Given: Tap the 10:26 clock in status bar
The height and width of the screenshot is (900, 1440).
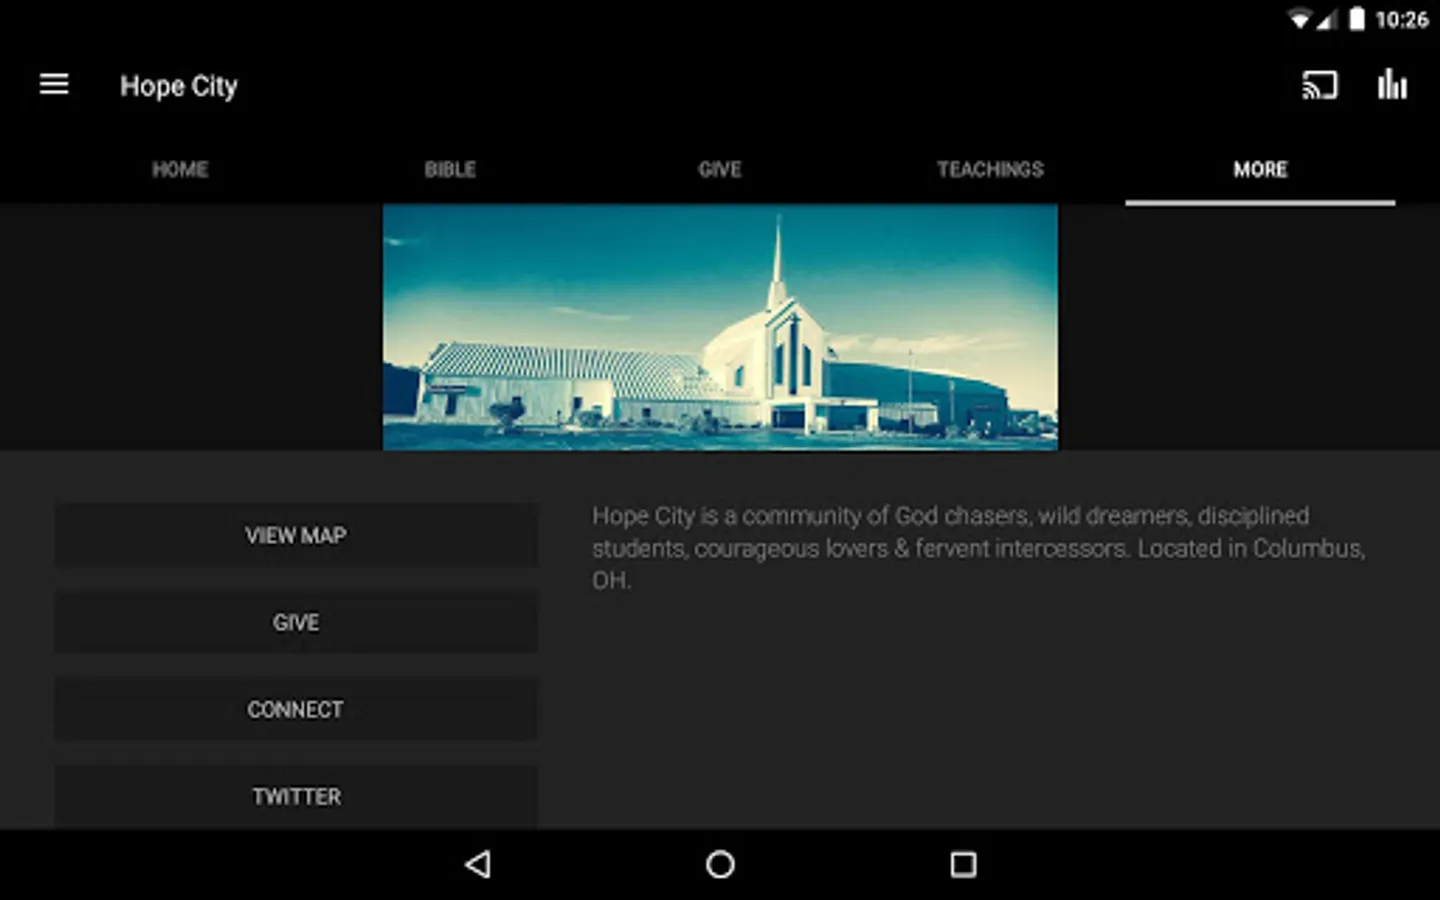Looking at the screenshot, I should (1401, 19).
